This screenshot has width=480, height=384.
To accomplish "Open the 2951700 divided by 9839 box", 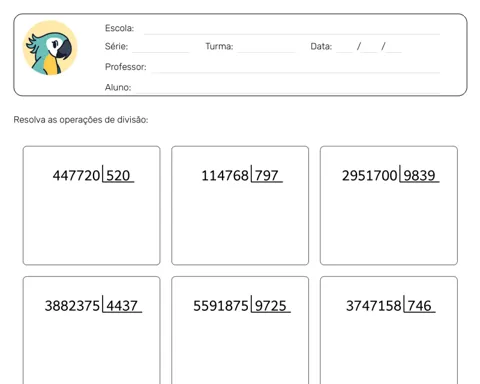I will click(x=389, y=205).
